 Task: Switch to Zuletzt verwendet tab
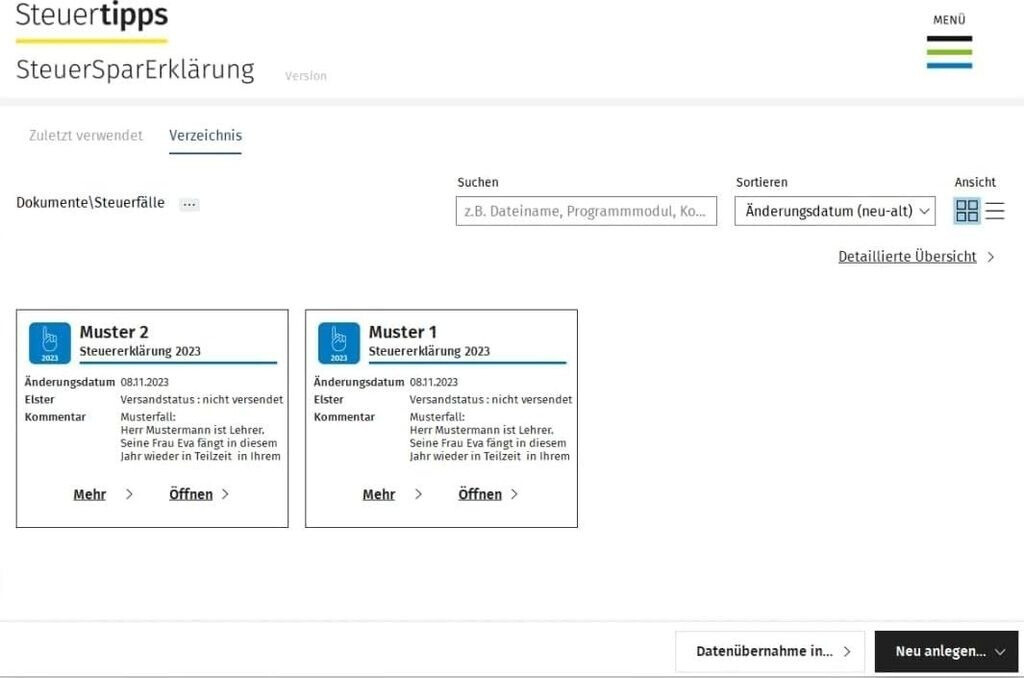86,135
